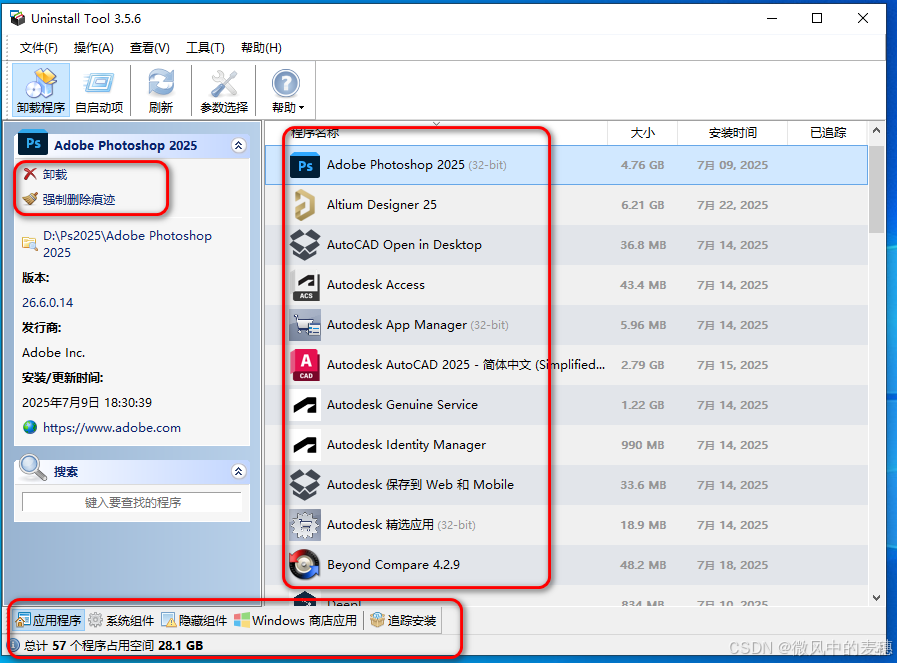Click 强制删除痕迹 force removal link
Image resolution: width=897 pixels, height=663 pixels.
pyautogui.click(x=79, y=199)
